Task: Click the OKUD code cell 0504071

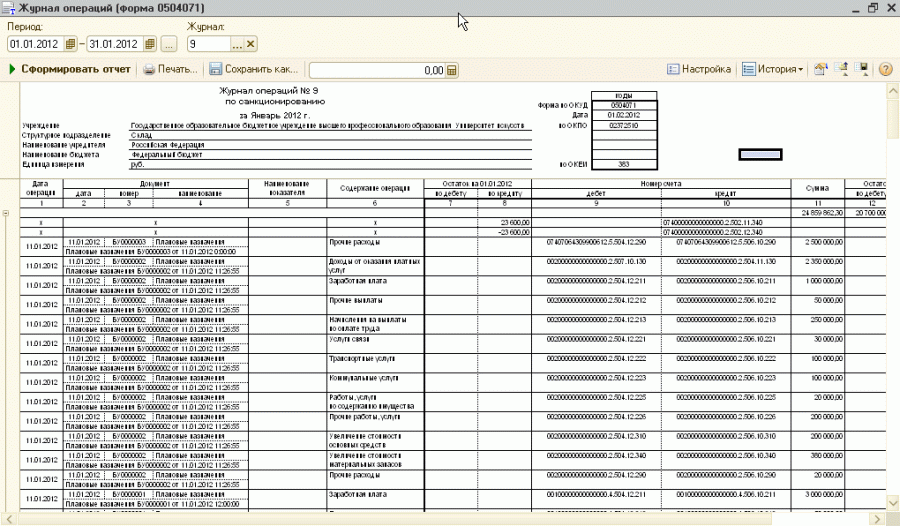Action: [624, 106]
